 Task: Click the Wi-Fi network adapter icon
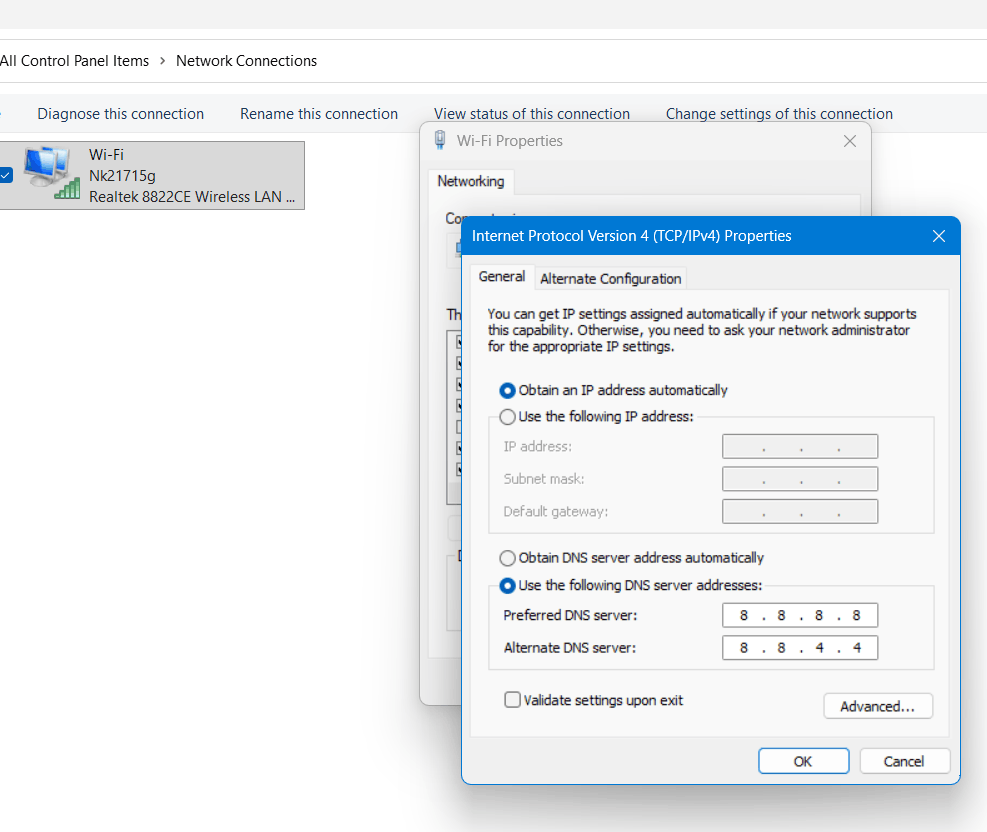point(52,173)
